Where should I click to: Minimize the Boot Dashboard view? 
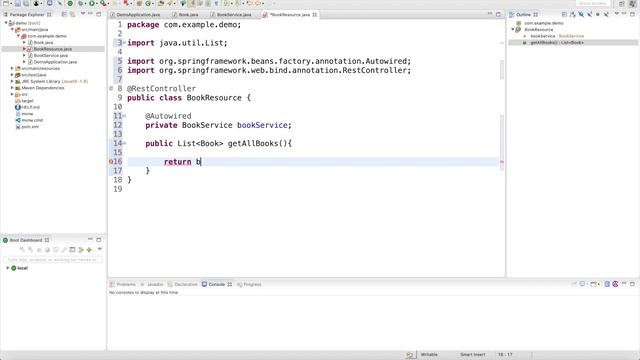[x=90, y=240]
